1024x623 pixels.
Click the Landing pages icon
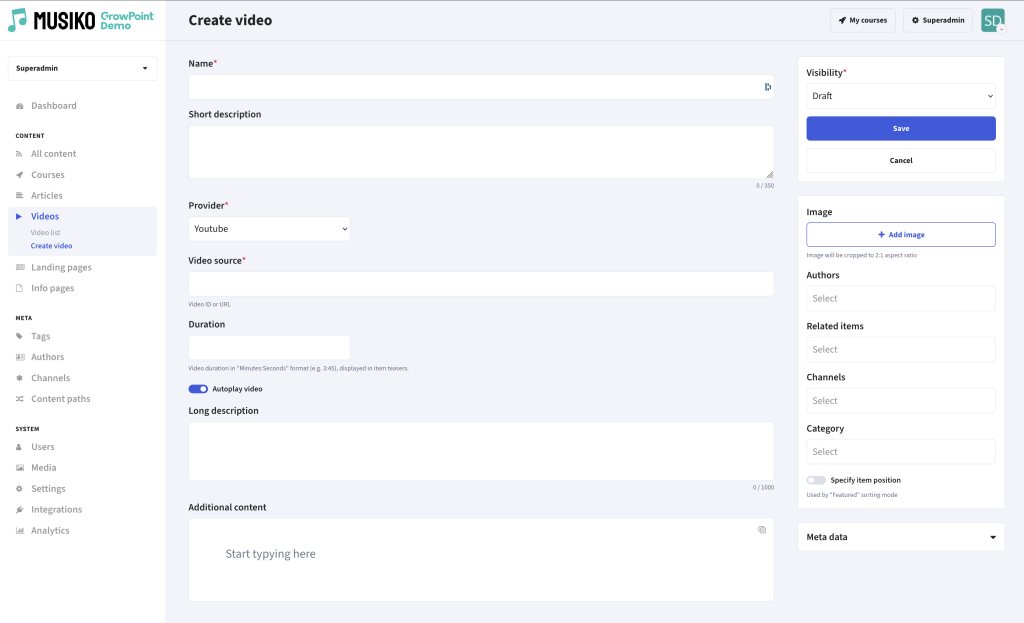[x=20, y=267]
